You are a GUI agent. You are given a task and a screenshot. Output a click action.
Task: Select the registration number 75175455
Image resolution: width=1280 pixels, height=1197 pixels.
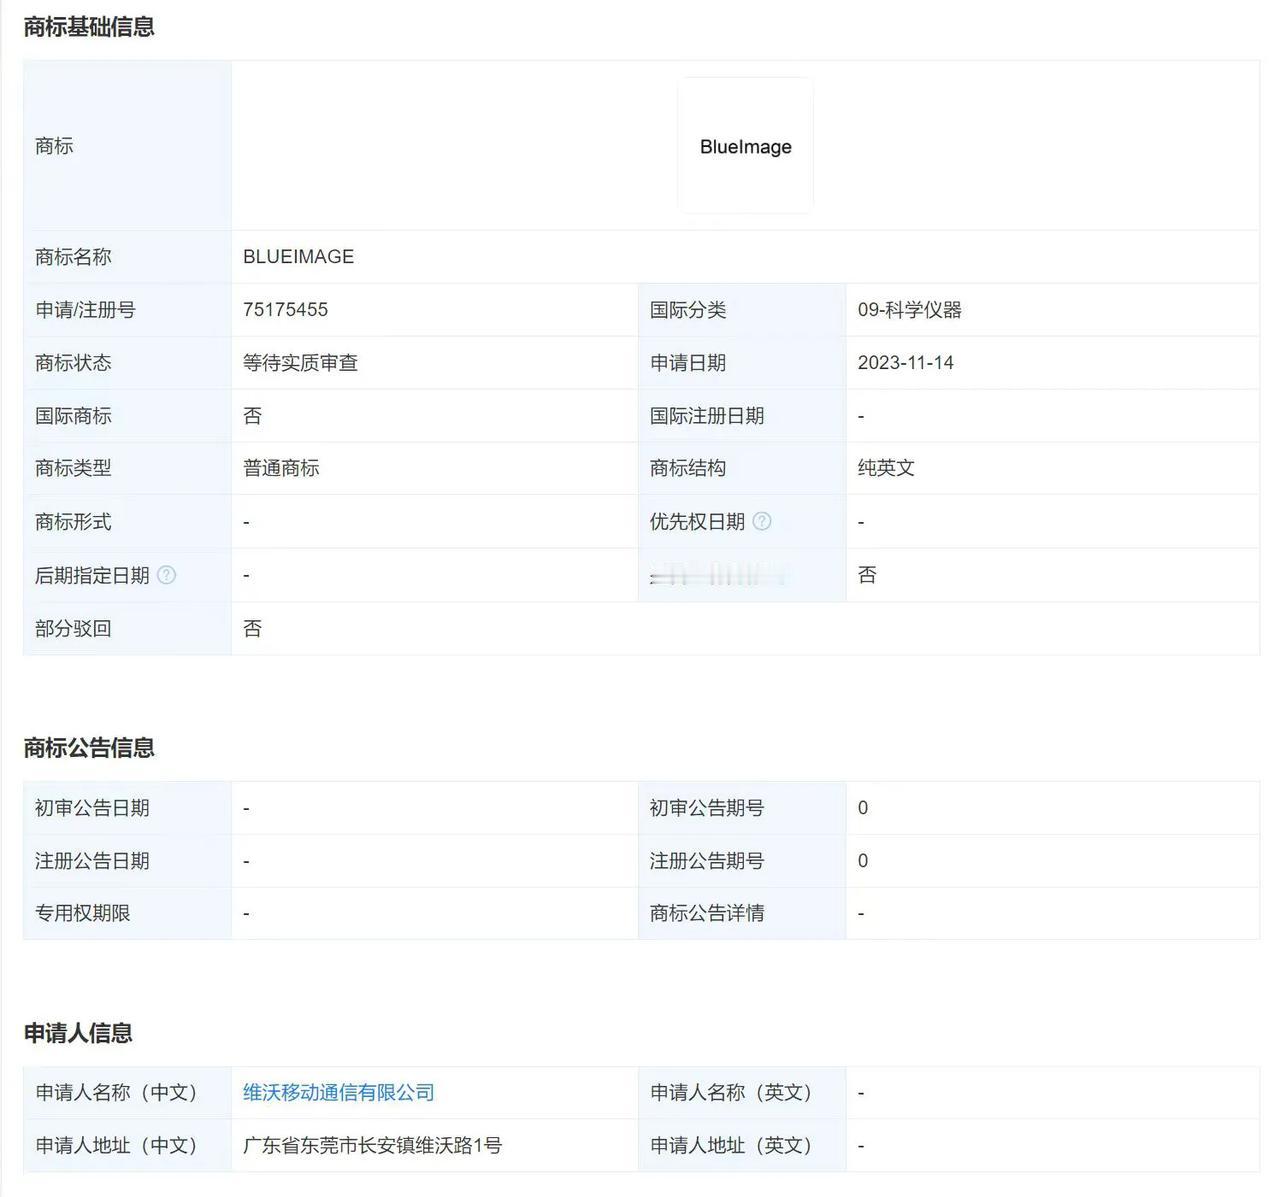click(285, 310)
